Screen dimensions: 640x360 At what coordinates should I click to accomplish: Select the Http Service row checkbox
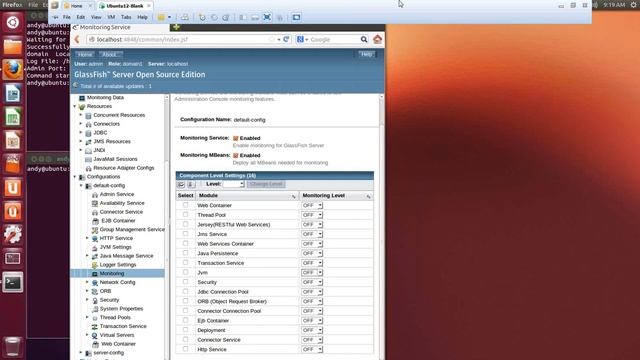[x=185, y=349]
